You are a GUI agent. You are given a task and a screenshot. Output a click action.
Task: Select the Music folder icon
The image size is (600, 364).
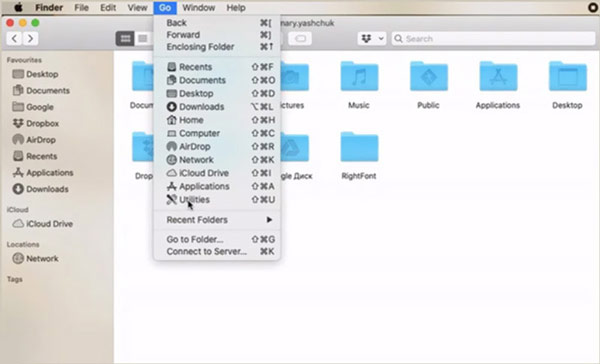click(x=359, y=76)
